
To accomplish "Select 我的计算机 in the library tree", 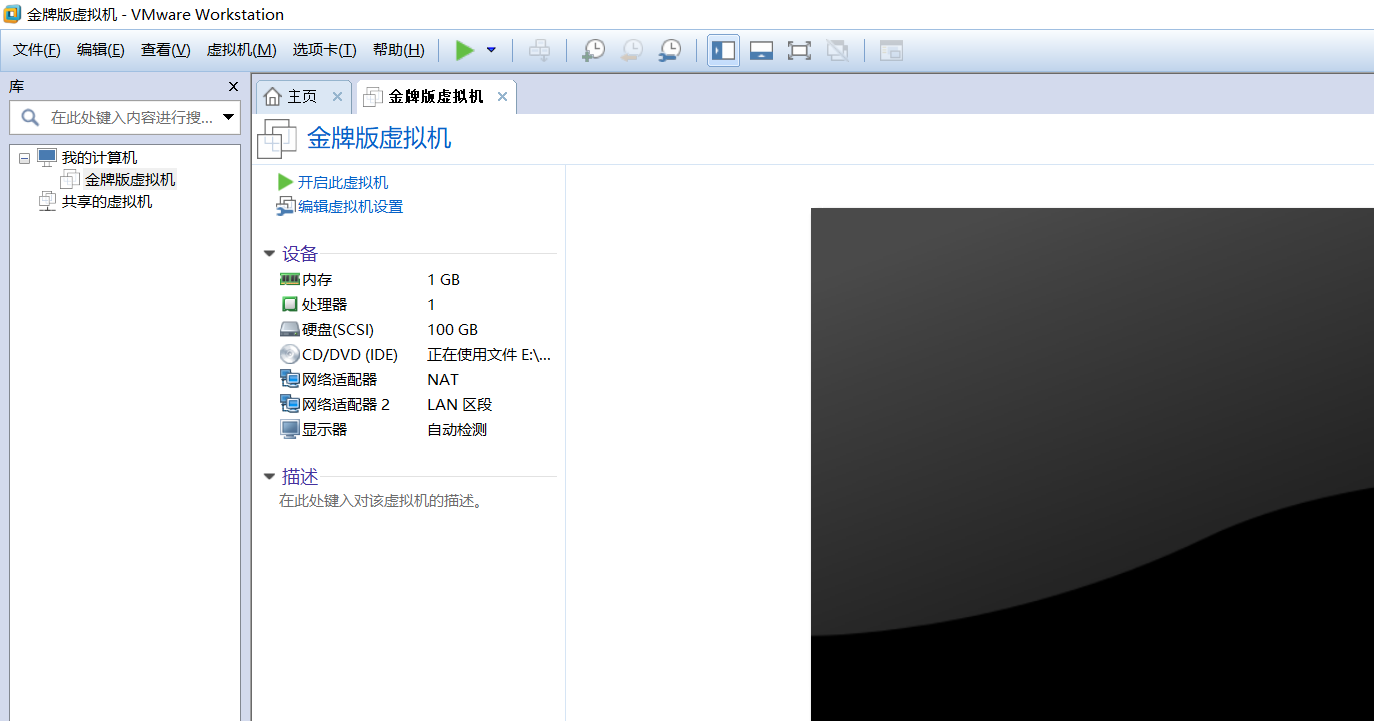I will pyautogui.click(x=99, y=158).
